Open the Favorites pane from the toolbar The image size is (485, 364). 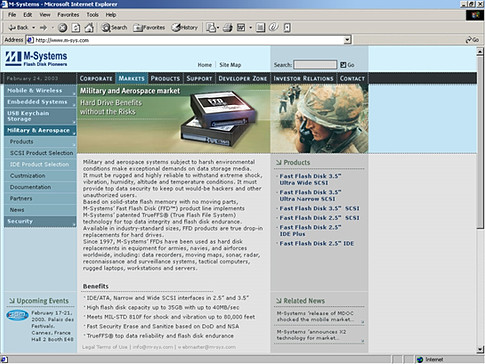tap(149, 27)
